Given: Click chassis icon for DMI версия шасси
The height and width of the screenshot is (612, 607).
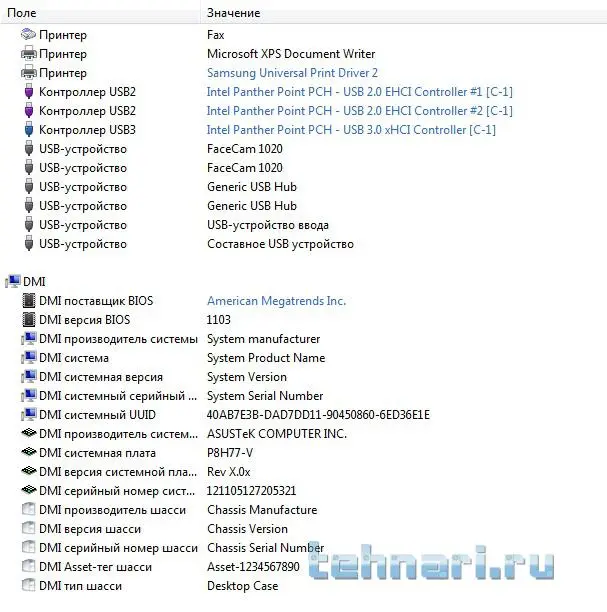Looking at the screenshot, I should [28, 528].
